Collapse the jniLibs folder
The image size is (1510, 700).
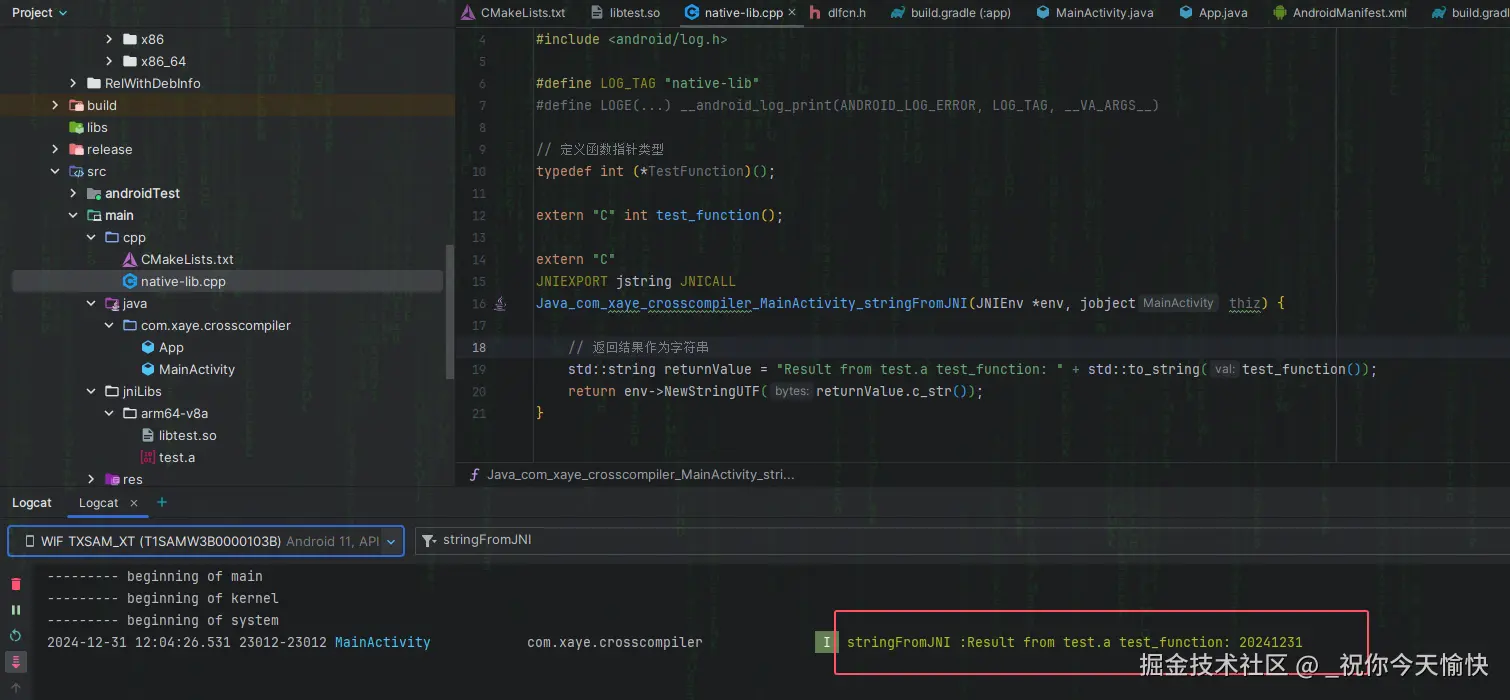click(x=92, y=391)
